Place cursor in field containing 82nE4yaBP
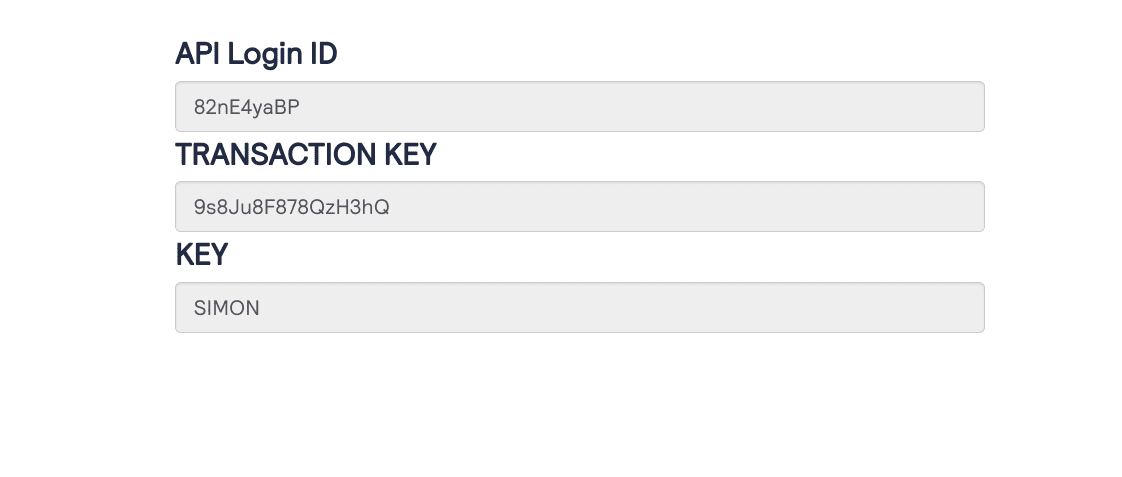 [x=580, y=107]
